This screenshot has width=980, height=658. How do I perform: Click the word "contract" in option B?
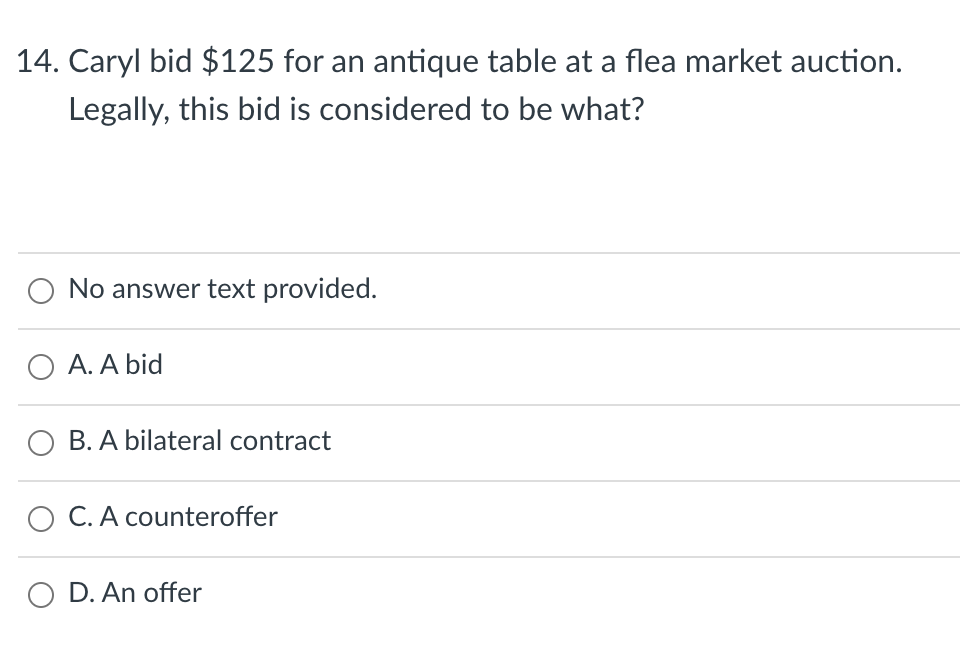point(286,442)
